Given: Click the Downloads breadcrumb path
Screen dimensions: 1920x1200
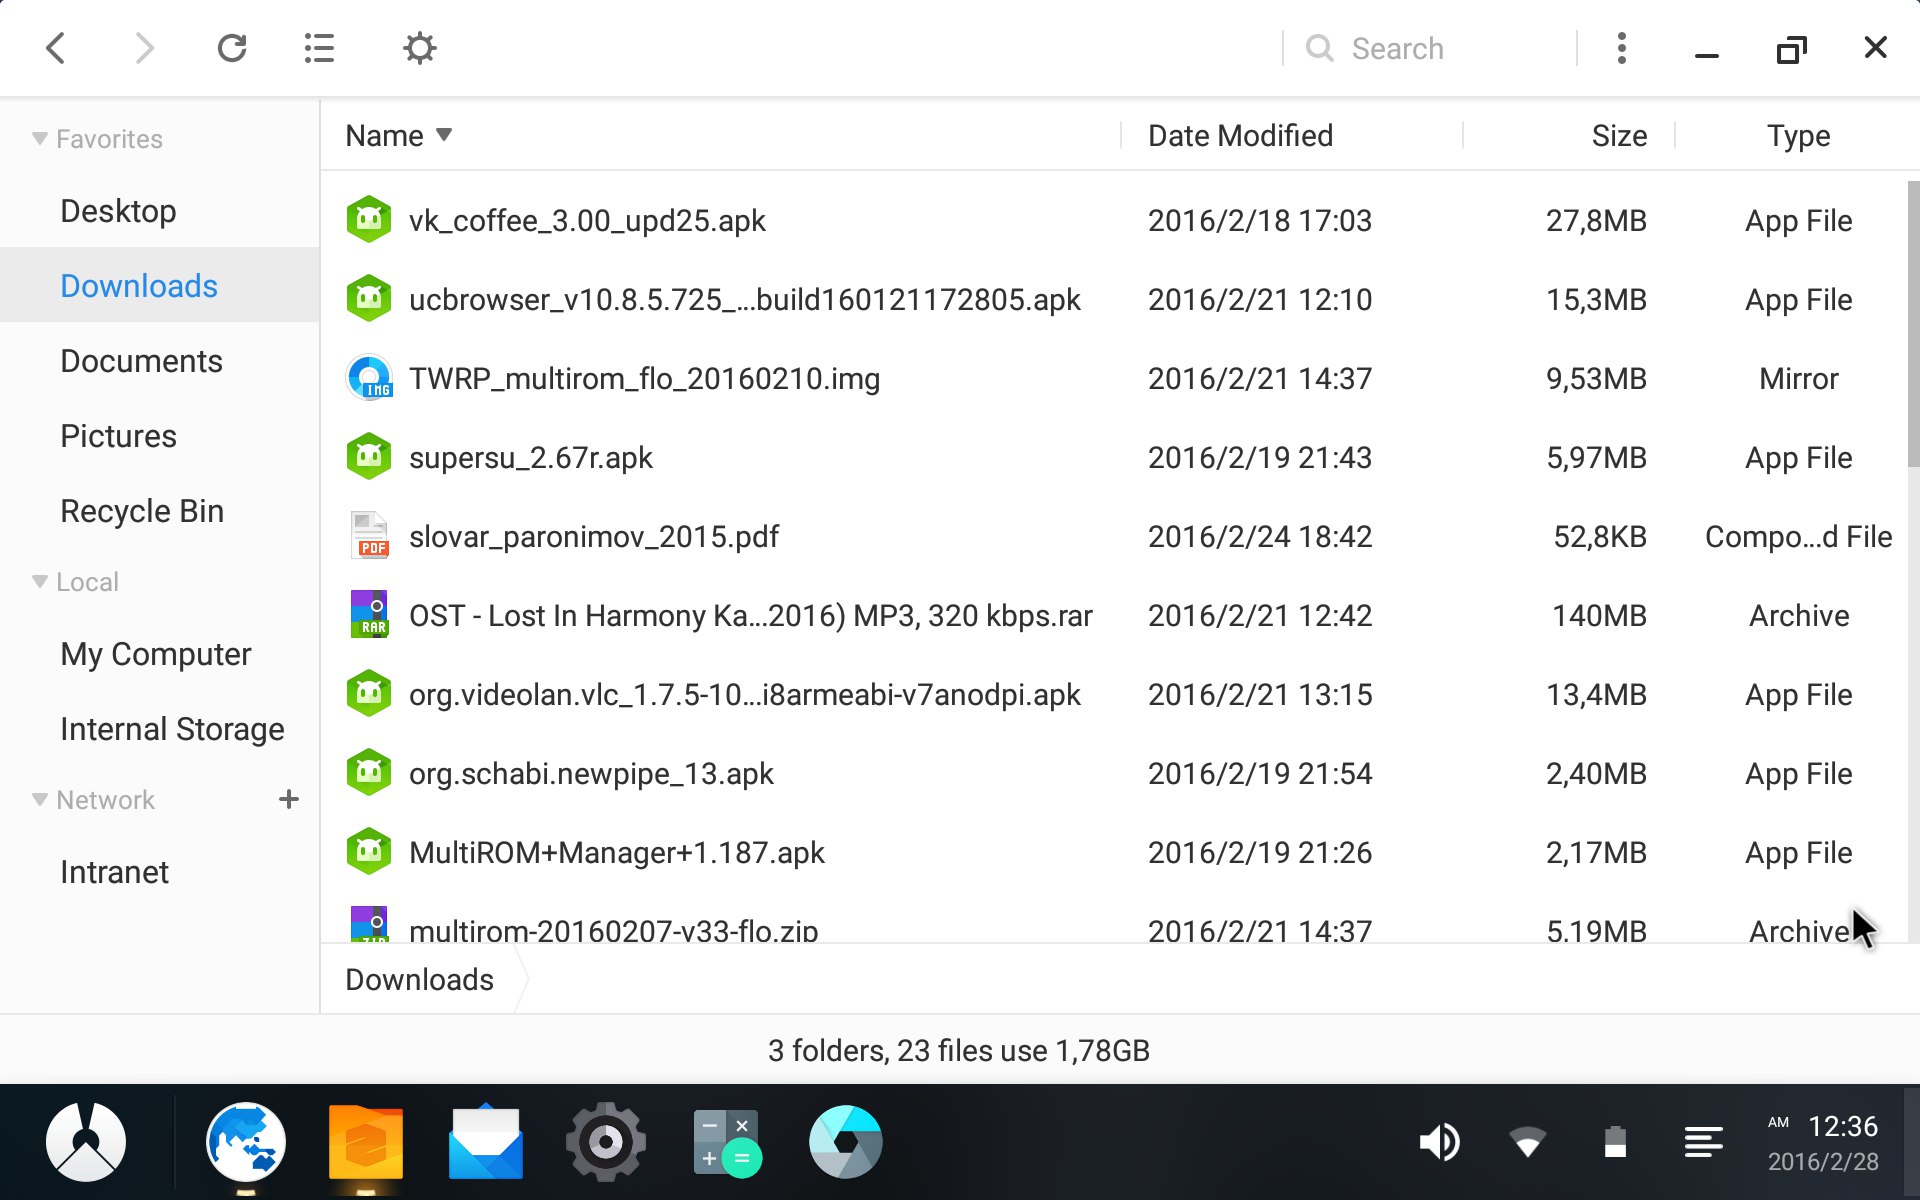Looking at the screenshot, I should [419, 979].
